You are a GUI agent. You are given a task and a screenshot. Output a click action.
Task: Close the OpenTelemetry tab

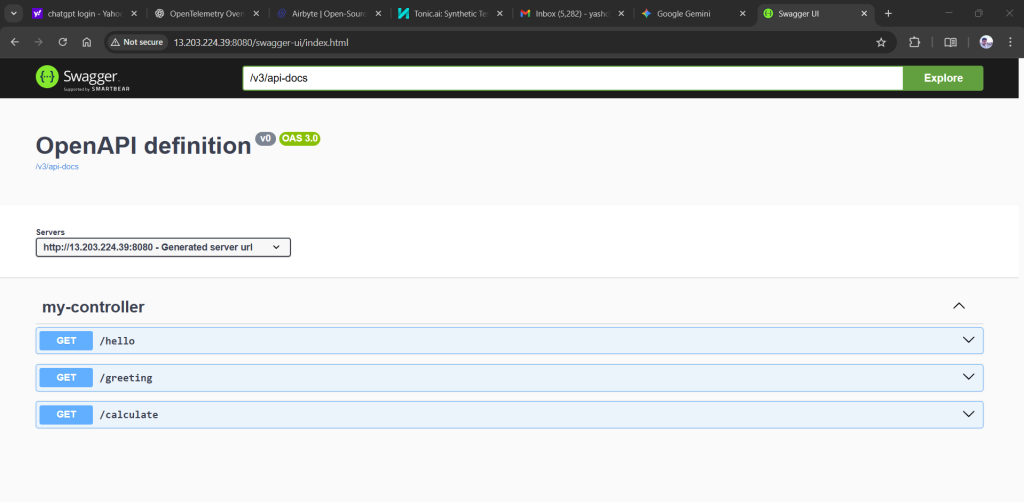256,13
